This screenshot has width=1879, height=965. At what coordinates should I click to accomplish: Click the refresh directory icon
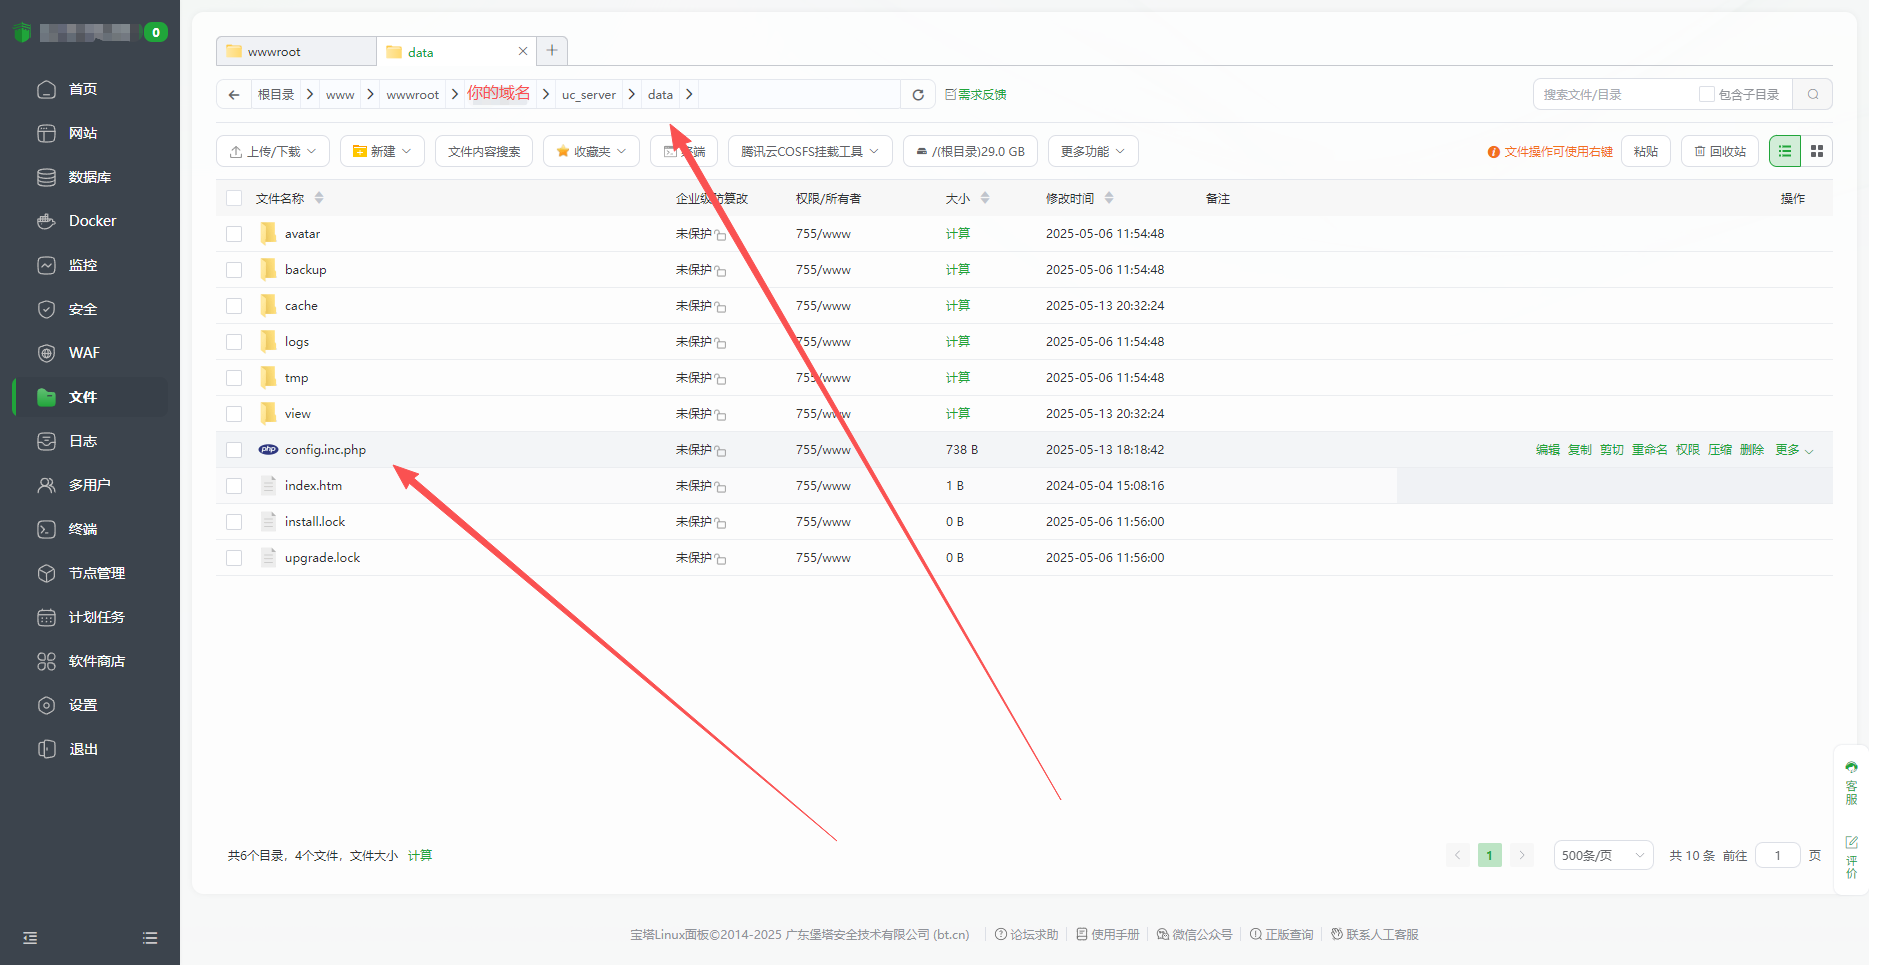point(917,95)
